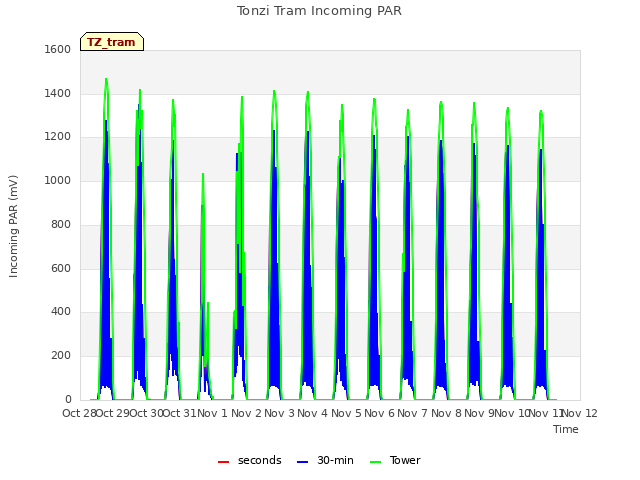The height and width of the screenshot is (480, 640).
Task: Click the 1400 y-axis tick label
Action: coord(58,93)
